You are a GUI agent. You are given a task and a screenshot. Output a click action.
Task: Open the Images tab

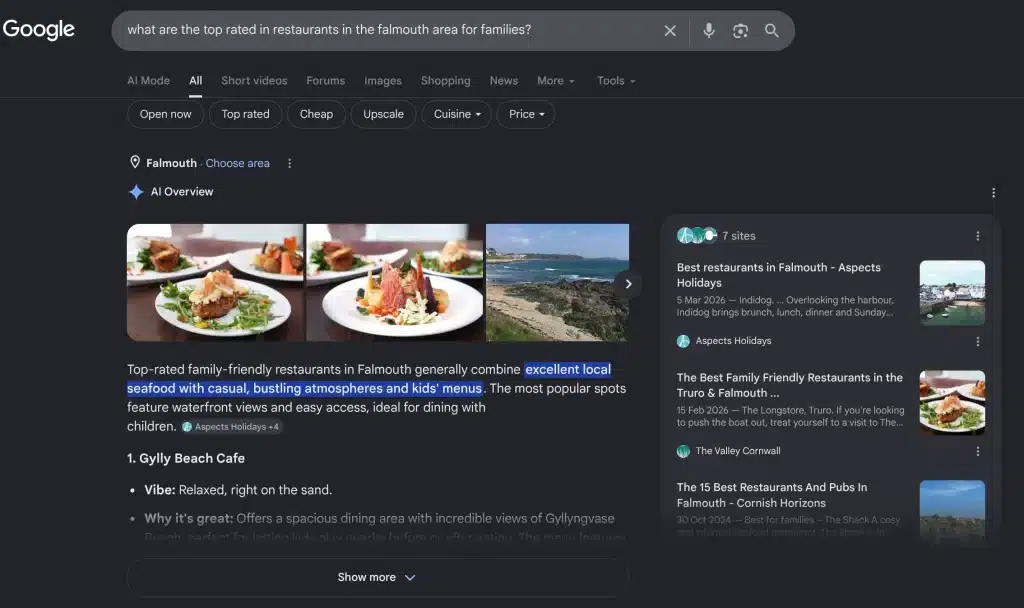[383, 80]
